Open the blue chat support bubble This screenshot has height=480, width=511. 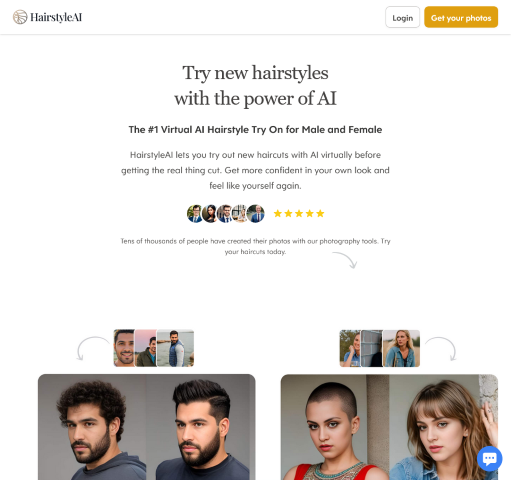click(x=489, y=458)
